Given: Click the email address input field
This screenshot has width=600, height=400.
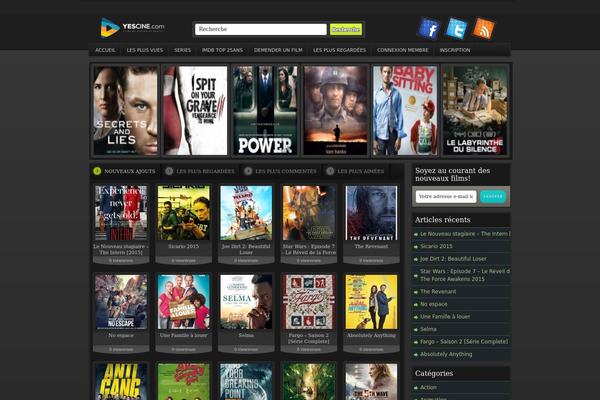Looking at the screenshot, I should click(x=446, y=196).
